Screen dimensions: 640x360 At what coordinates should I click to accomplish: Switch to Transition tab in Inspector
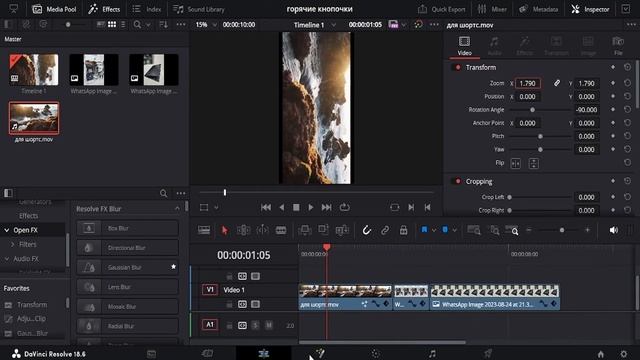[x=556, y=46]
